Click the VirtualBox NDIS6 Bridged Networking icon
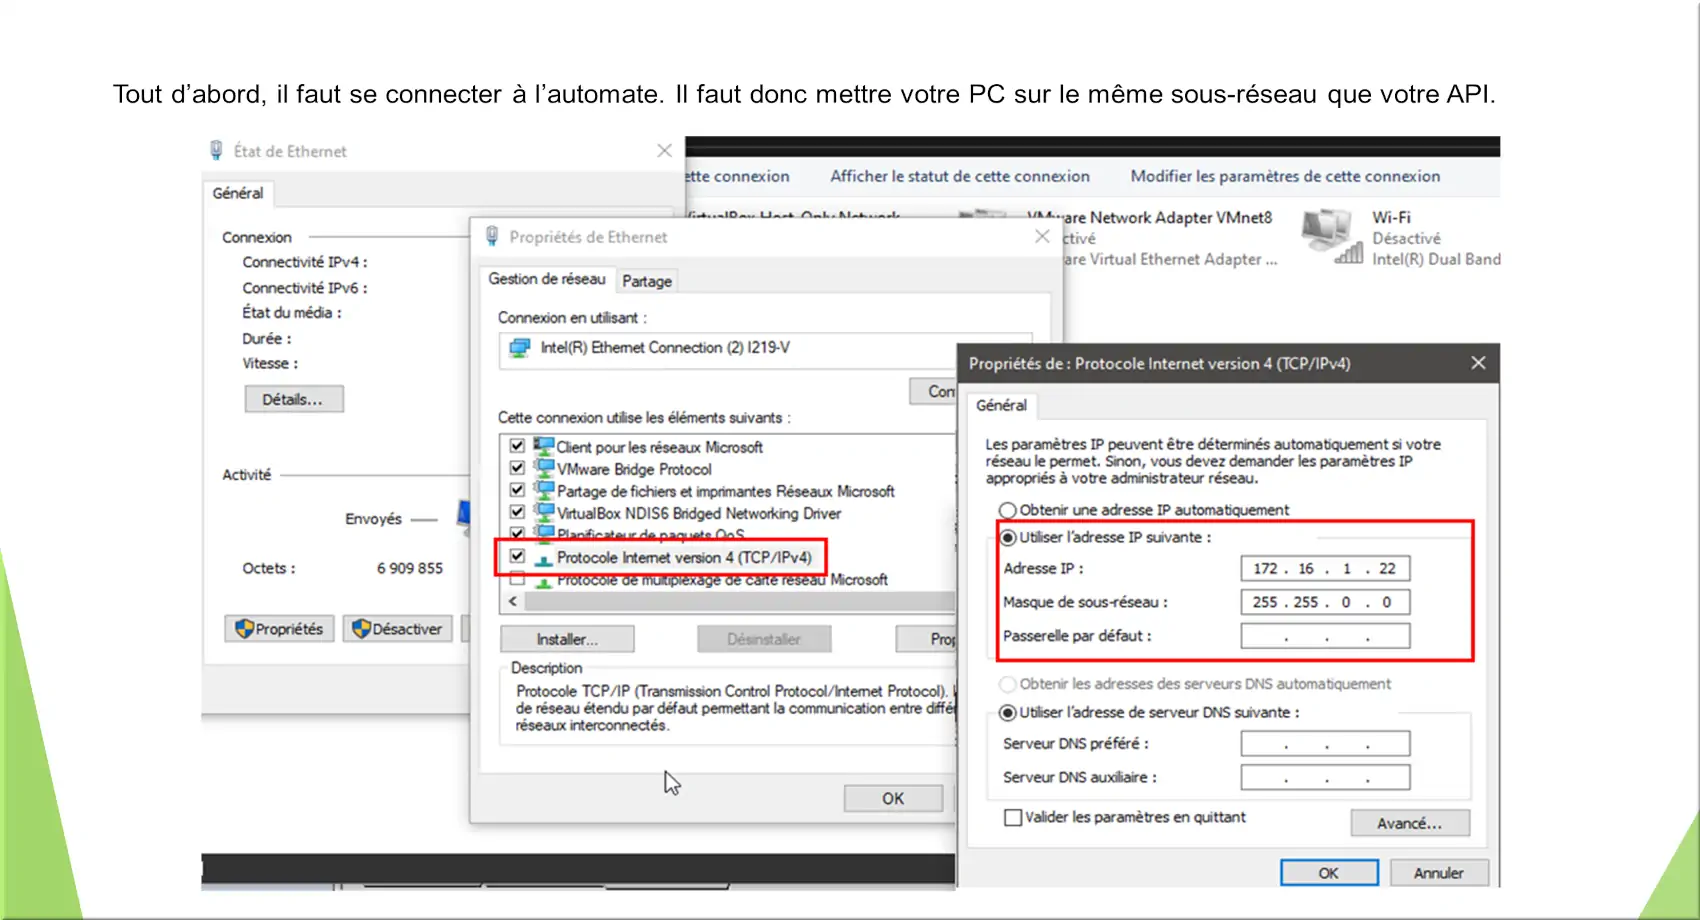1700x920 pixels. (x=544, y=512)
